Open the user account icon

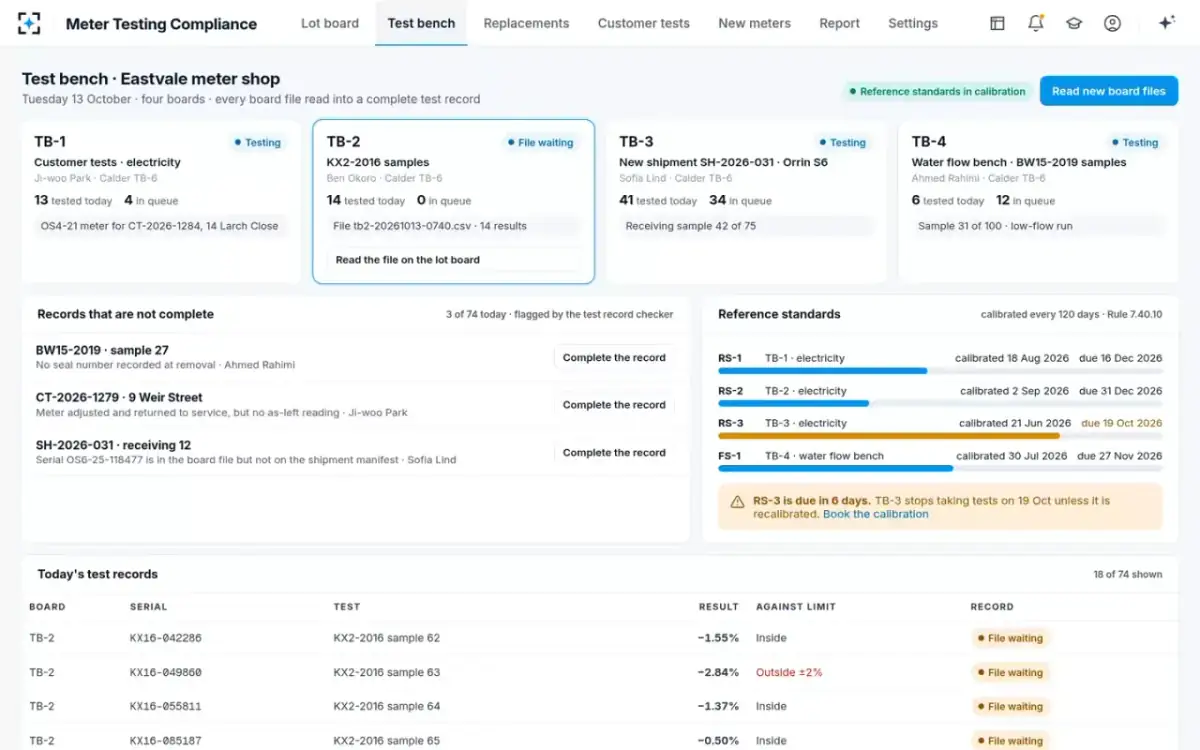1112,23
